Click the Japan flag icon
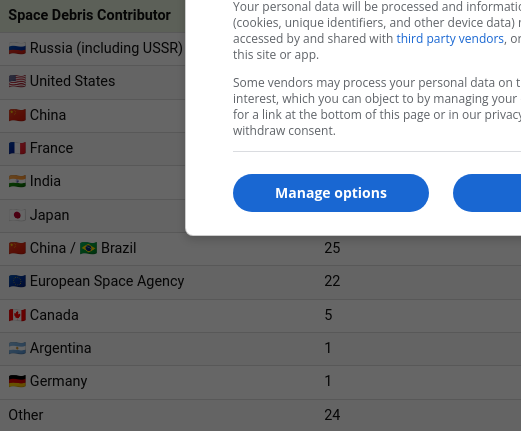 [x=17, y=215]
